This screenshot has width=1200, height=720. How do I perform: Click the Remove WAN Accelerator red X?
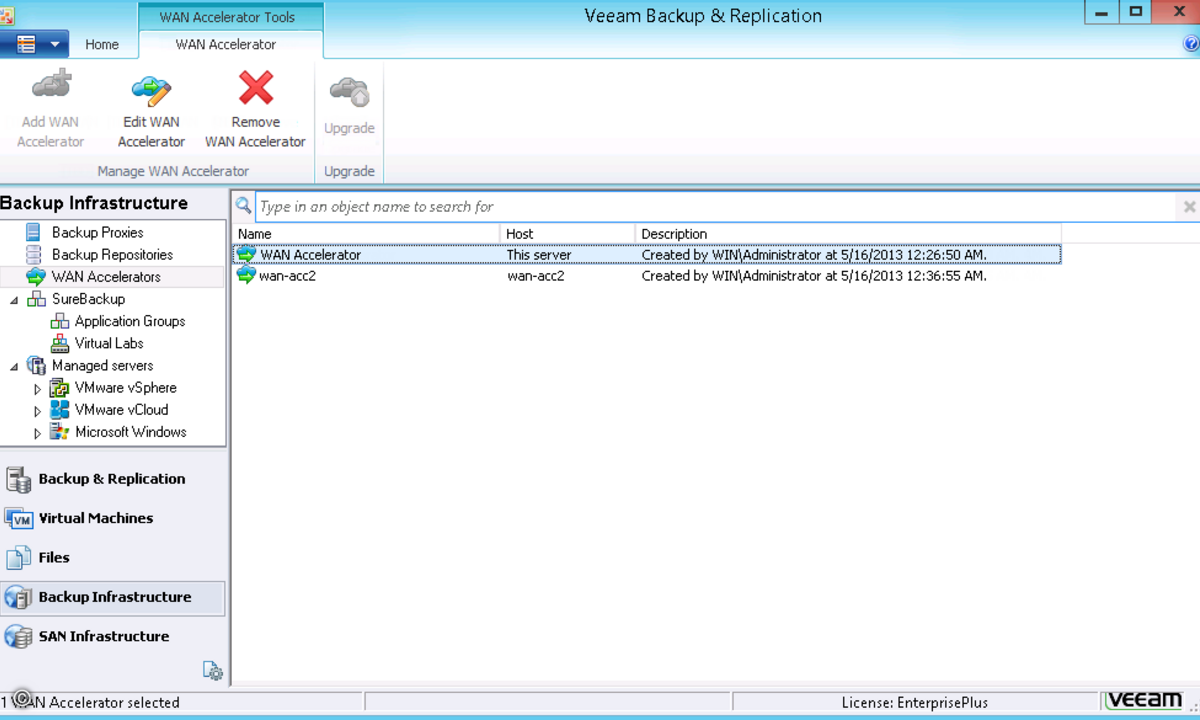tap(256, 88)
